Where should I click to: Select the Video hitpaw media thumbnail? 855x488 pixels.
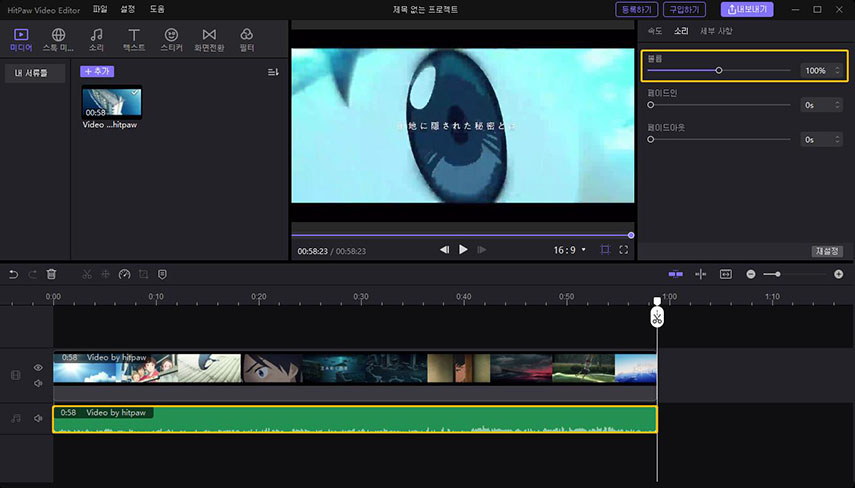coord(112,102)
